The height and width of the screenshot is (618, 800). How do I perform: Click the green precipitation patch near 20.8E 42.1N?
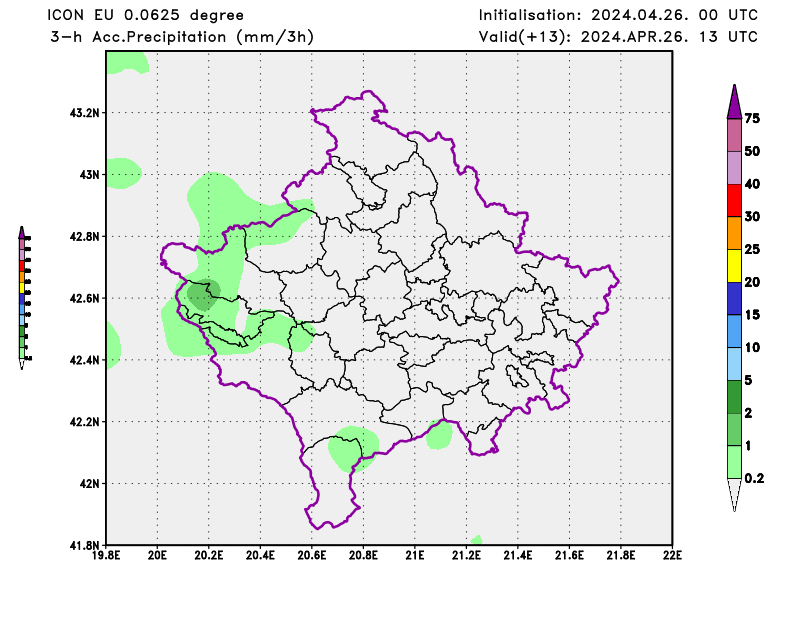353,449
